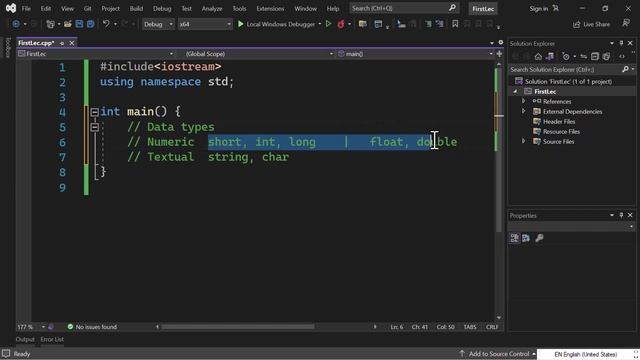Click the new project icon
640x360 pixels.
coord(50,24)
